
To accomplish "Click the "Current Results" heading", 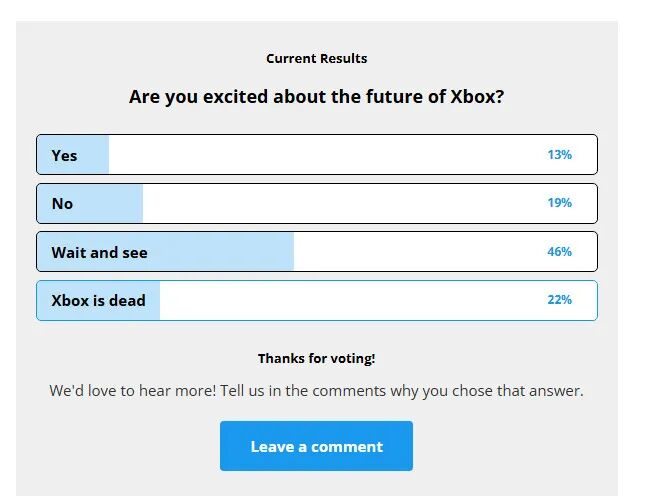I will [x=316, y=59].
